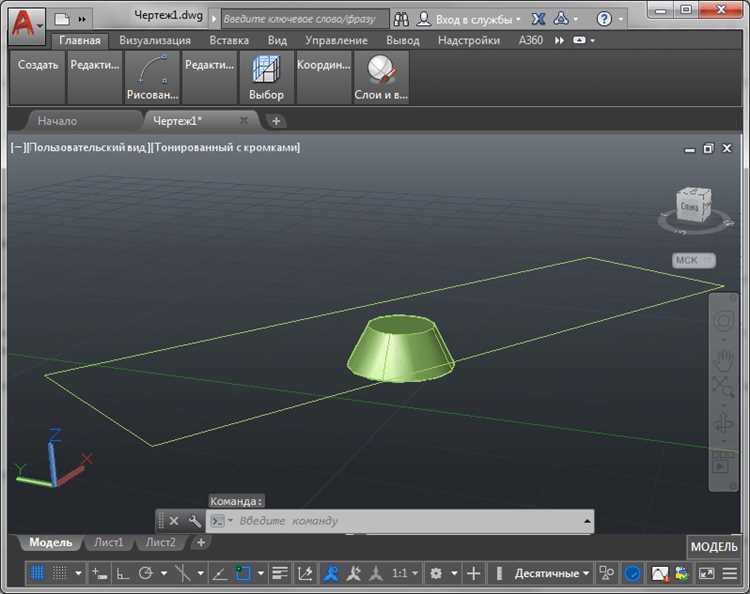Image resolution: width=750 pixels, height=594 pixels.
Task: Expand the Создать ribbon panel
Action: tap(38, 77)
